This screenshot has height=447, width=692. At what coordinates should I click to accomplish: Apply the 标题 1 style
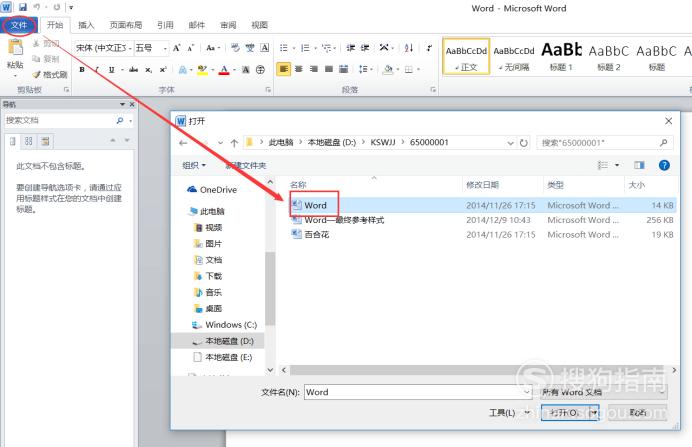pos(561,56)
